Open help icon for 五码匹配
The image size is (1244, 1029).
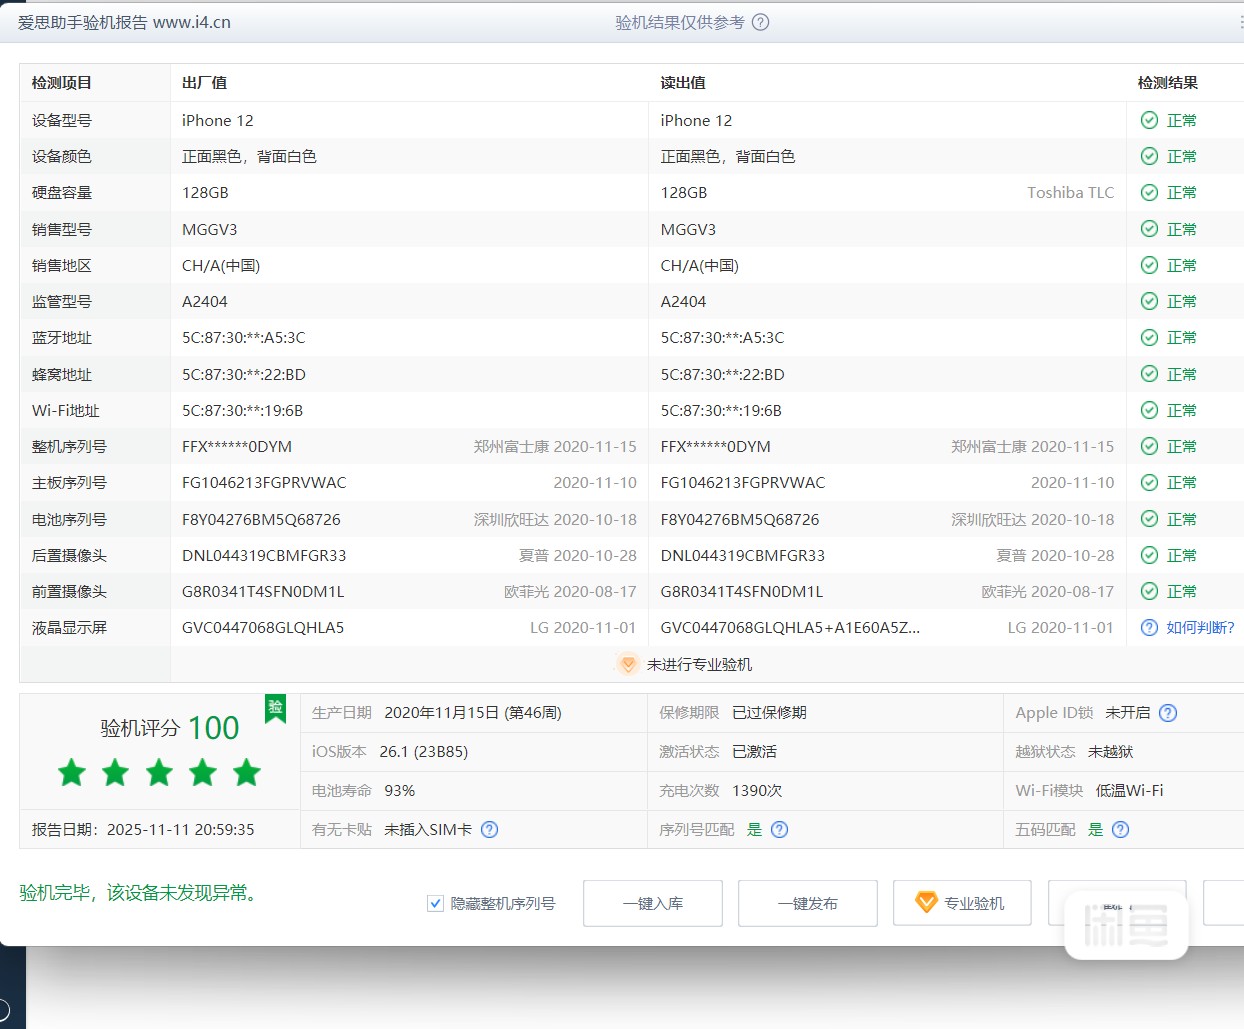1121,829
